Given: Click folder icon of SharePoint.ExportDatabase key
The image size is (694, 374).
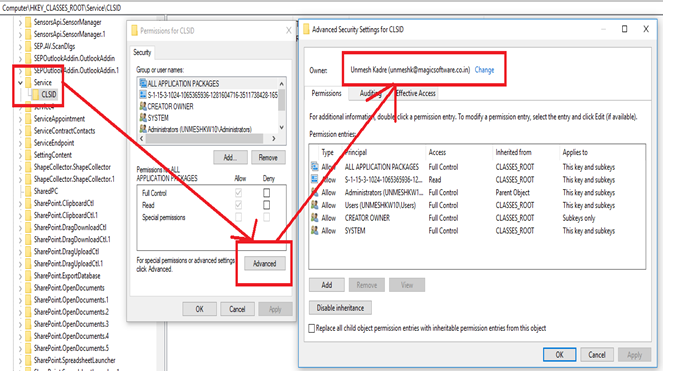Looking at the screenshot, I should [28, 276].
